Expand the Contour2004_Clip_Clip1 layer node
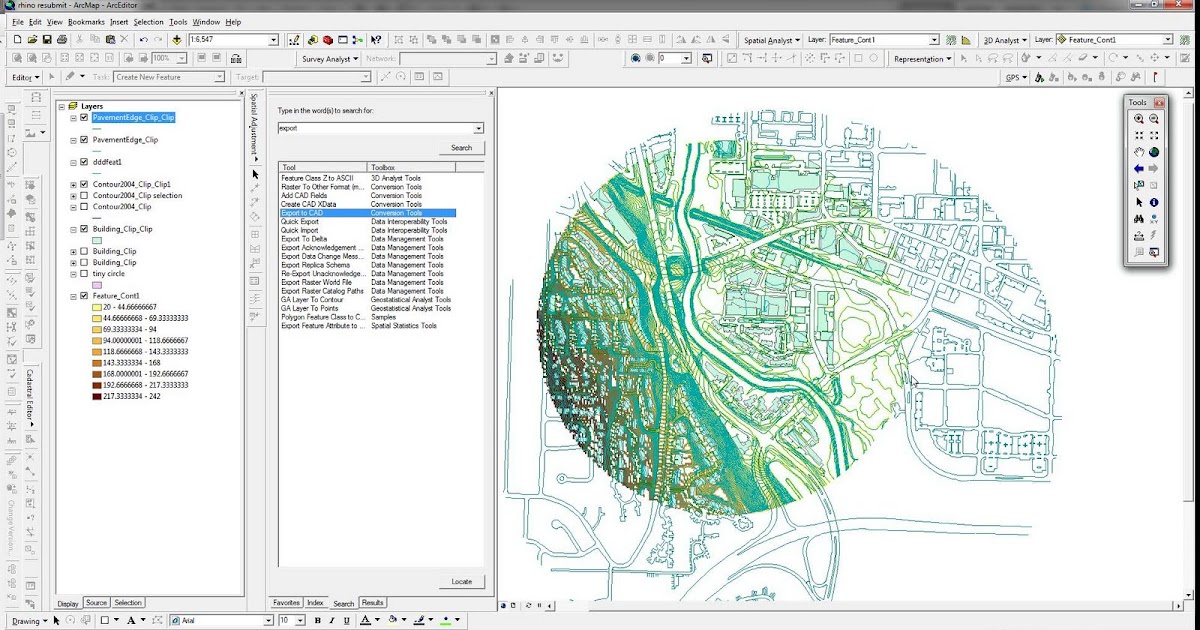The width and height of the screenshot is (1200, 630). (x=73, y=185)
